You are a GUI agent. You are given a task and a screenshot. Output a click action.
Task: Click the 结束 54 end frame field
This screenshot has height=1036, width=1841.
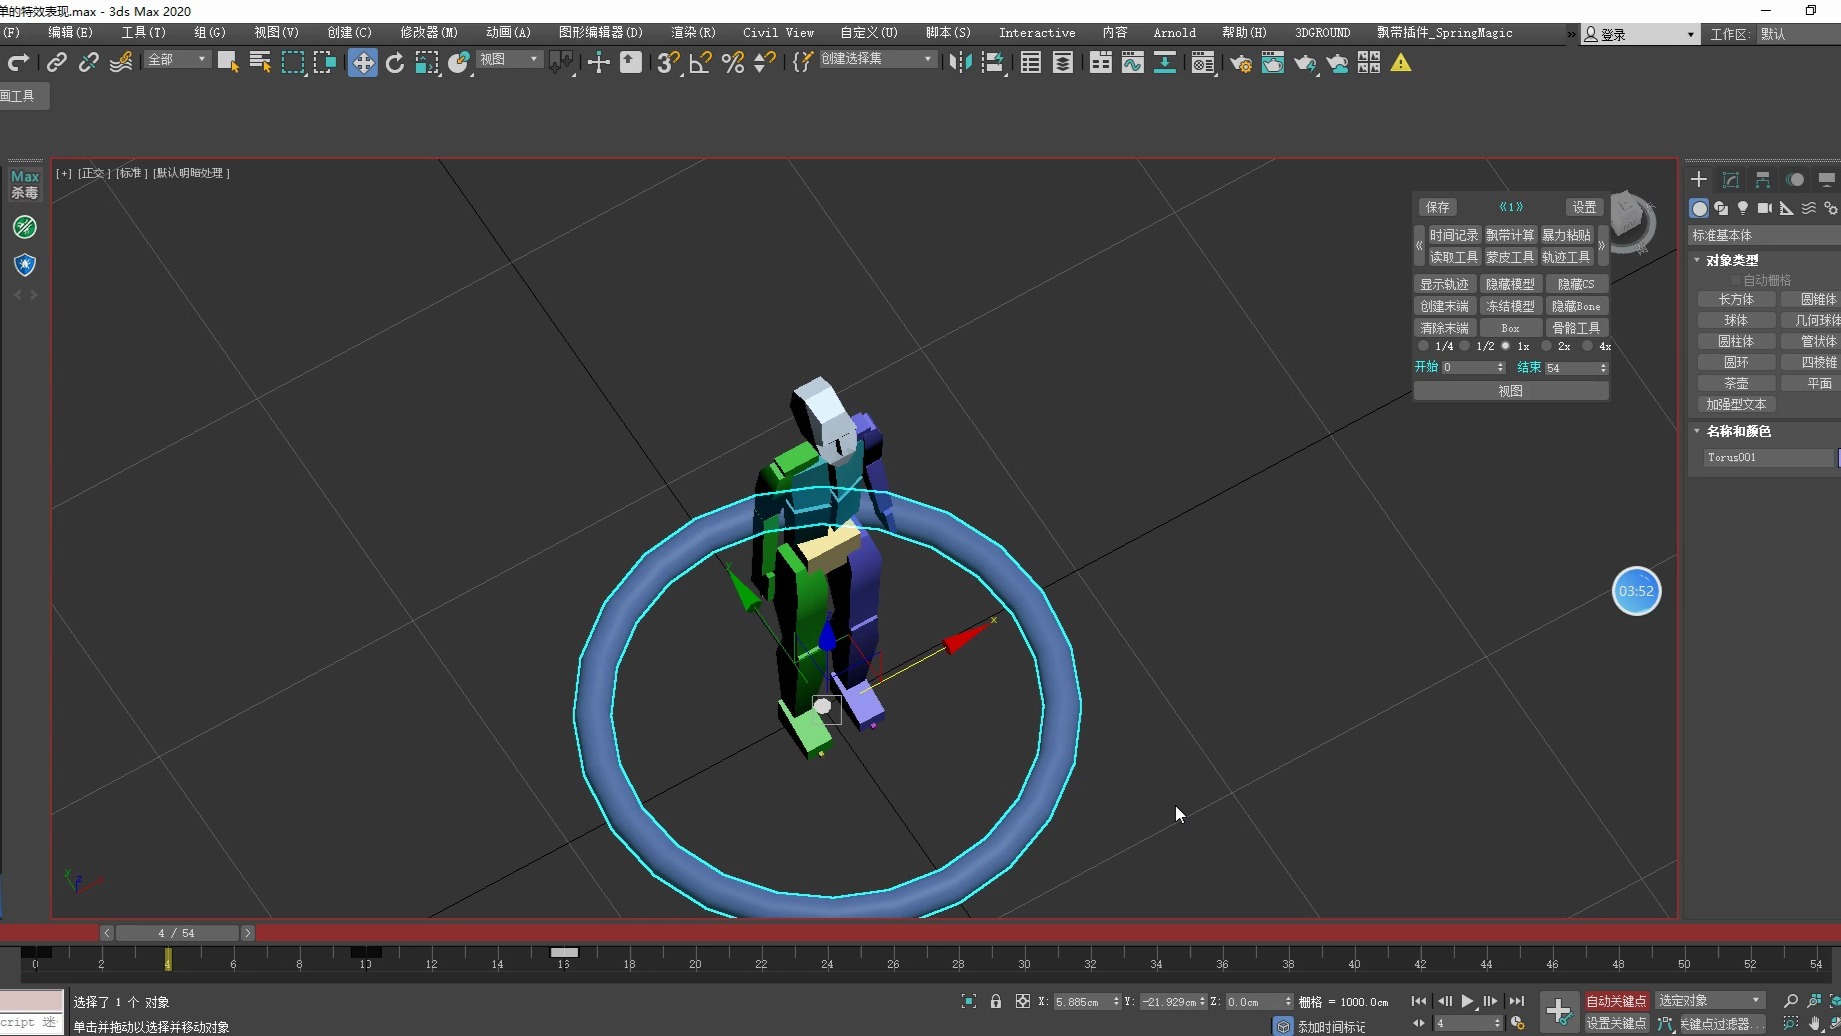pos(1576,368)
